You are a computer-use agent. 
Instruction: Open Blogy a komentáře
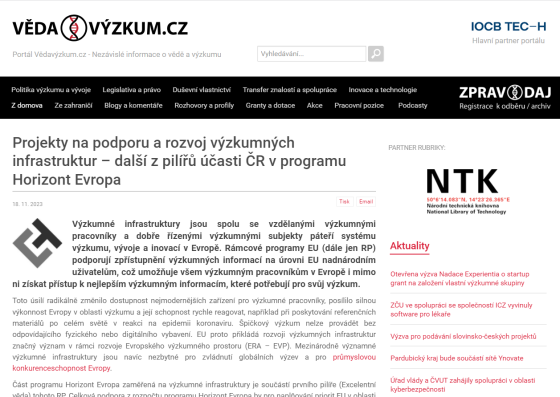tap(133, 105)
